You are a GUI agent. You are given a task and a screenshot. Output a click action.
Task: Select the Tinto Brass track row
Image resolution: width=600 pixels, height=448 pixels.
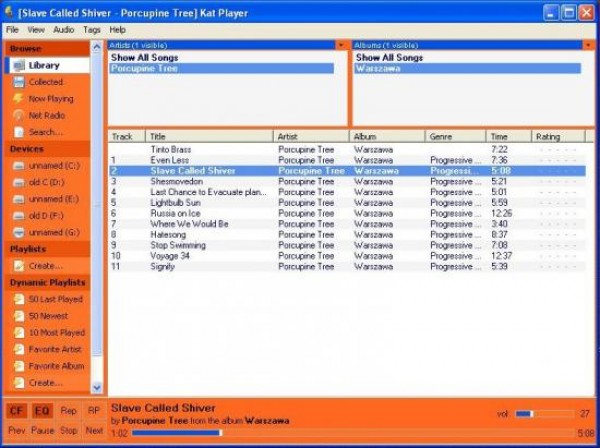coord(347,150)
